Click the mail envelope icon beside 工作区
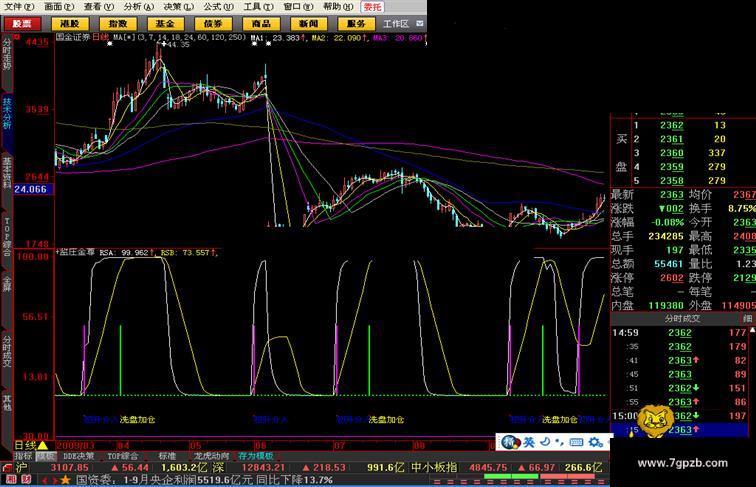Viewport: 756px width, 487px height. [x=419, y=23]
